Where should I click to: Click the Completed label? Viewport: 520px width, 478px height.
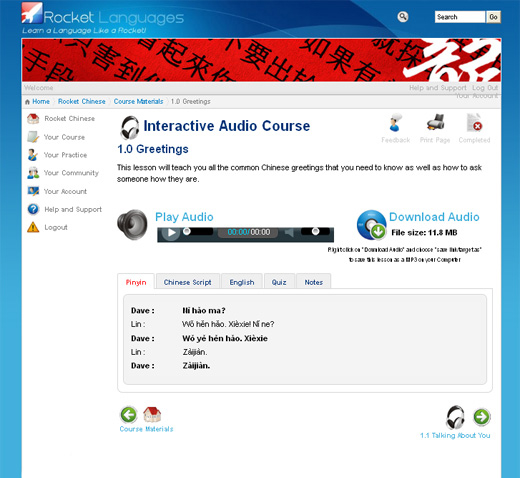[x=474, y=140]
